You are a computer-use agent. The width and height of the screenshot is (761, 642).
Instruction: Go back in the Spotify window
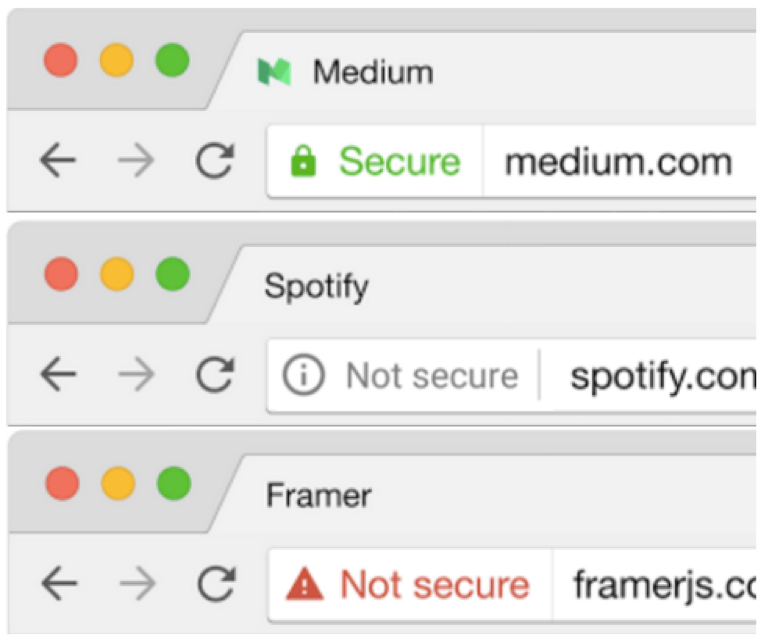pyautogui.click(x=60, y=376)
